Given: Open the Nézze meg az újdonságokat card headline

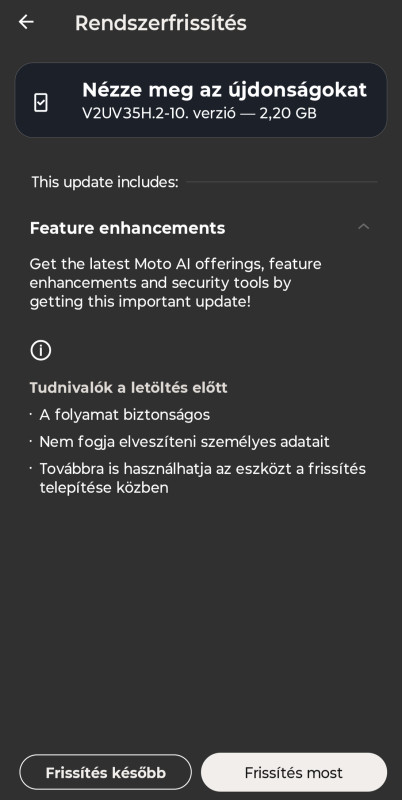Looking at the screenshot, I should [224, 90].
